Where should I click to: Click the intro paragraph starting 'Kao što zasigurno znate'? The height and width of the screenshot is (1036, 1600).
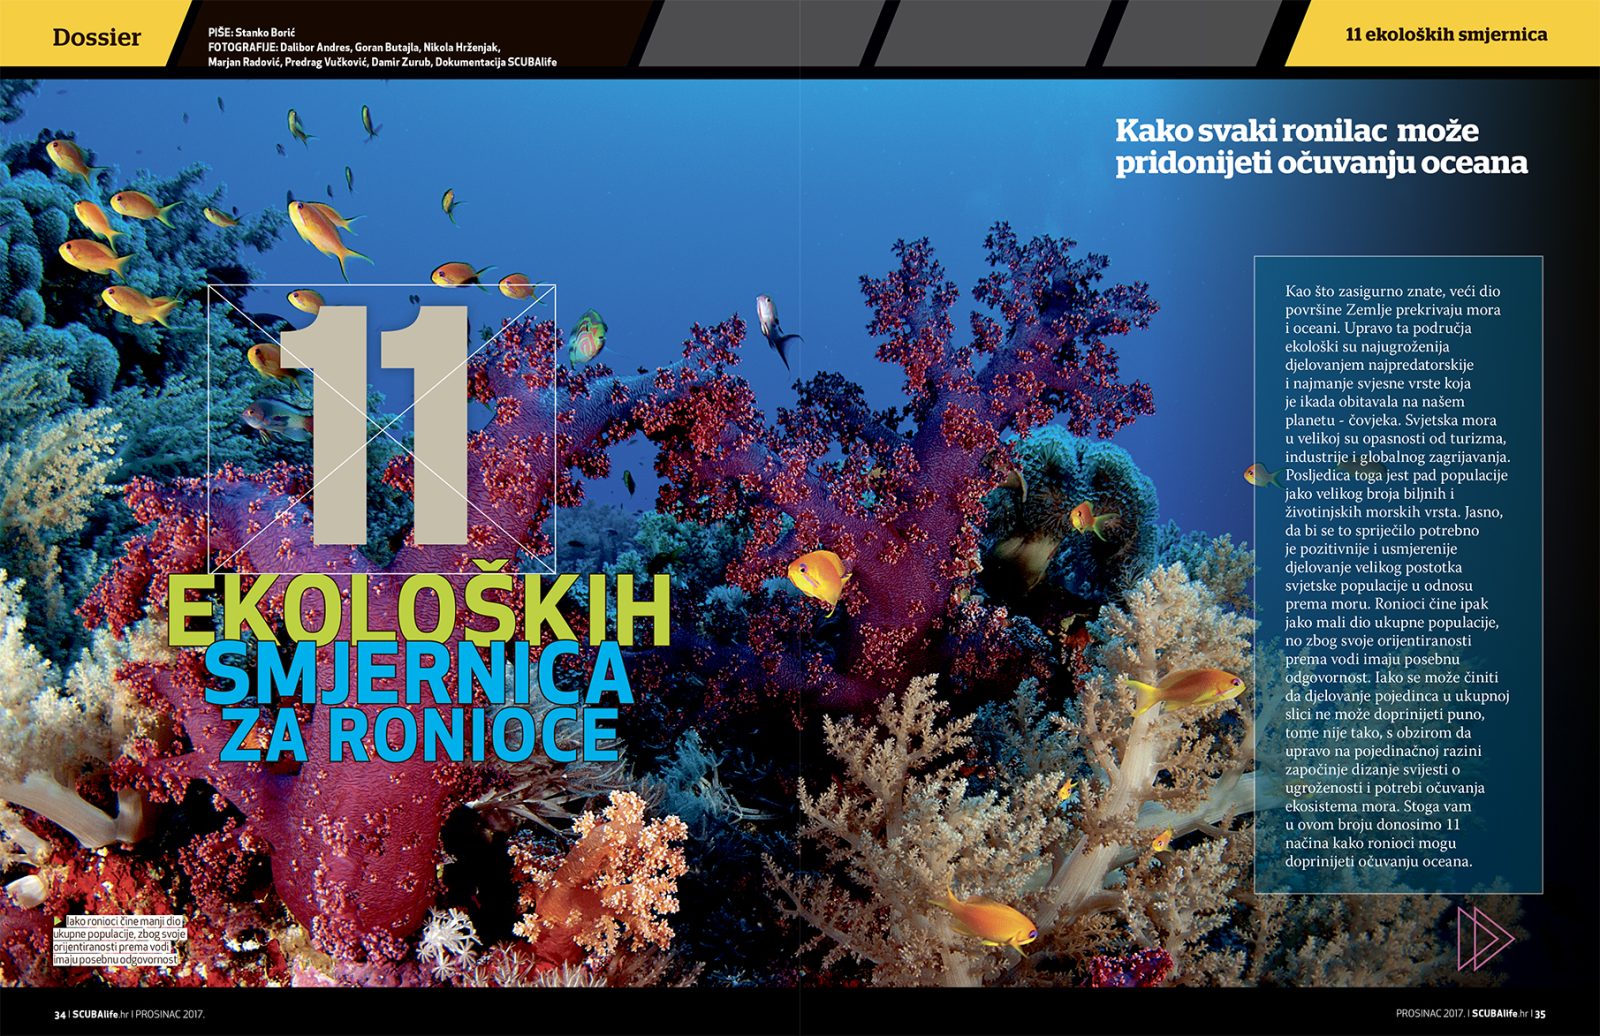[1396, 575]
